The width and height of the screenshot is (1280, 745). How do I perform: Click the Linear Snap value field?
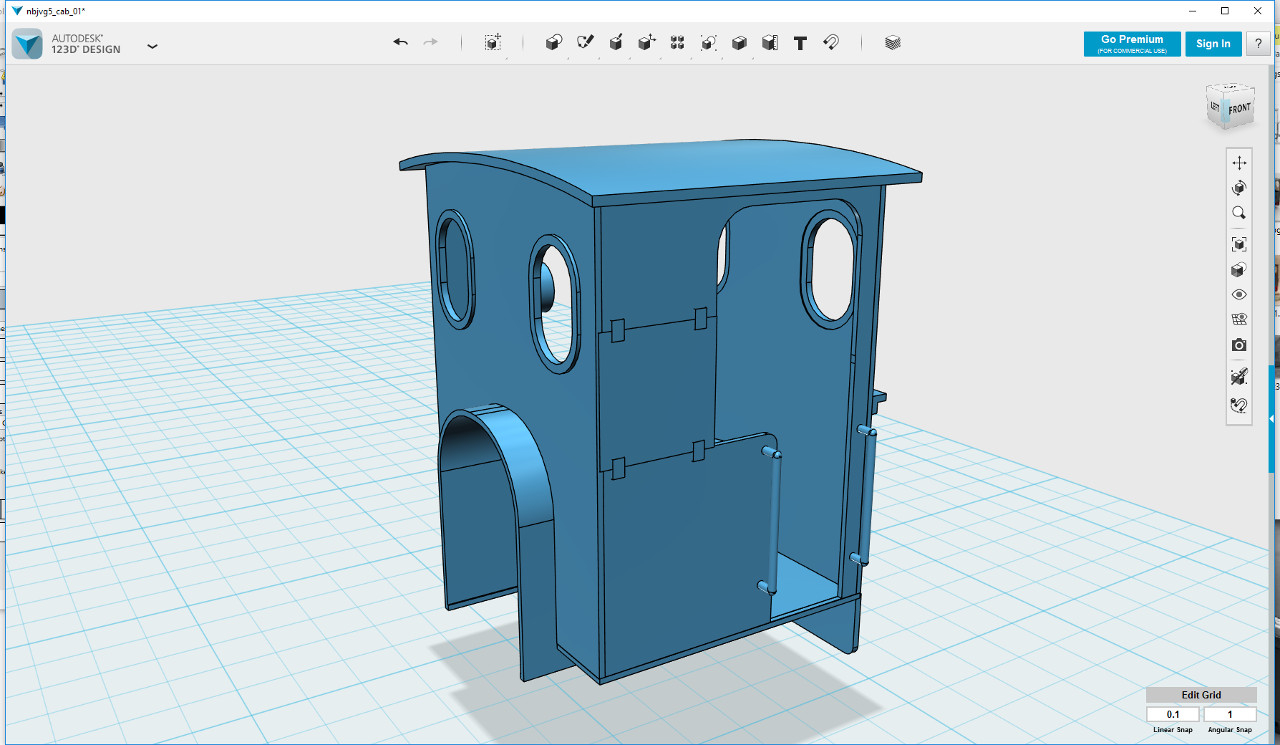pos(1173,715)
